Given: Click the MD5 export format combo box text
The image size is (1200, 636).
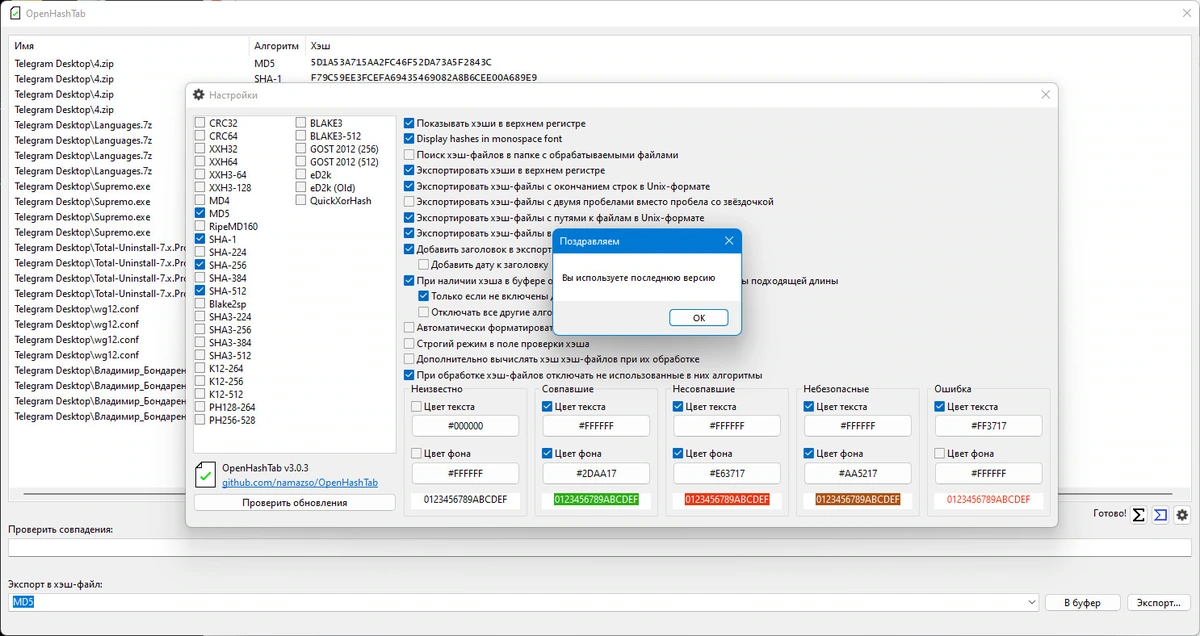Looking at the screenshot, I should (x=23, y=602).
